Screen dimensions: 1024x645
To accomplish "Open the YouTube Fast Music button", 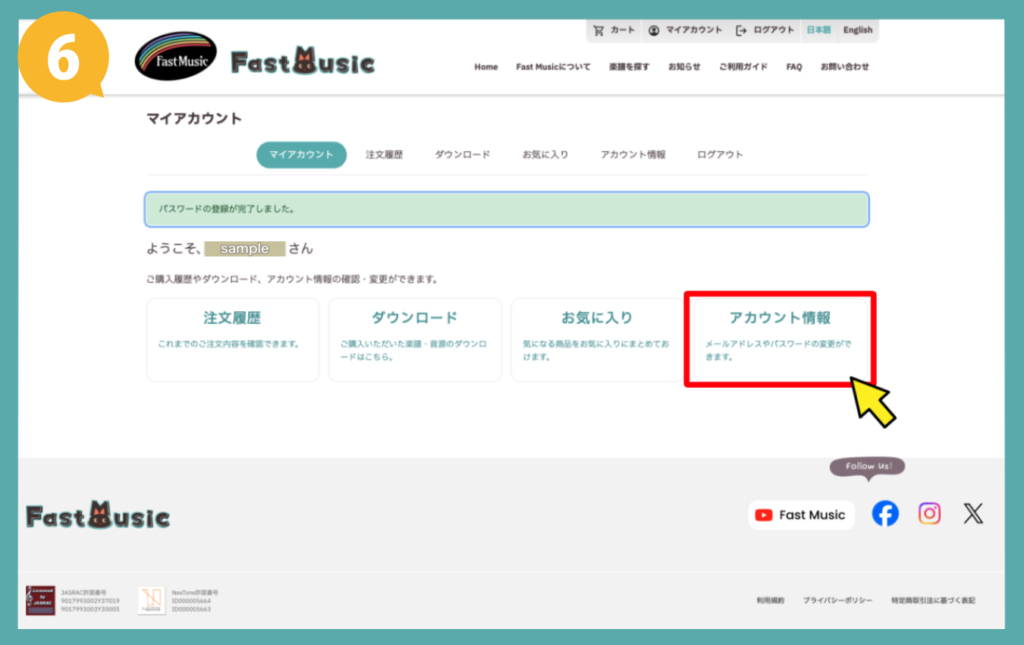I will [x=801, y=515].
